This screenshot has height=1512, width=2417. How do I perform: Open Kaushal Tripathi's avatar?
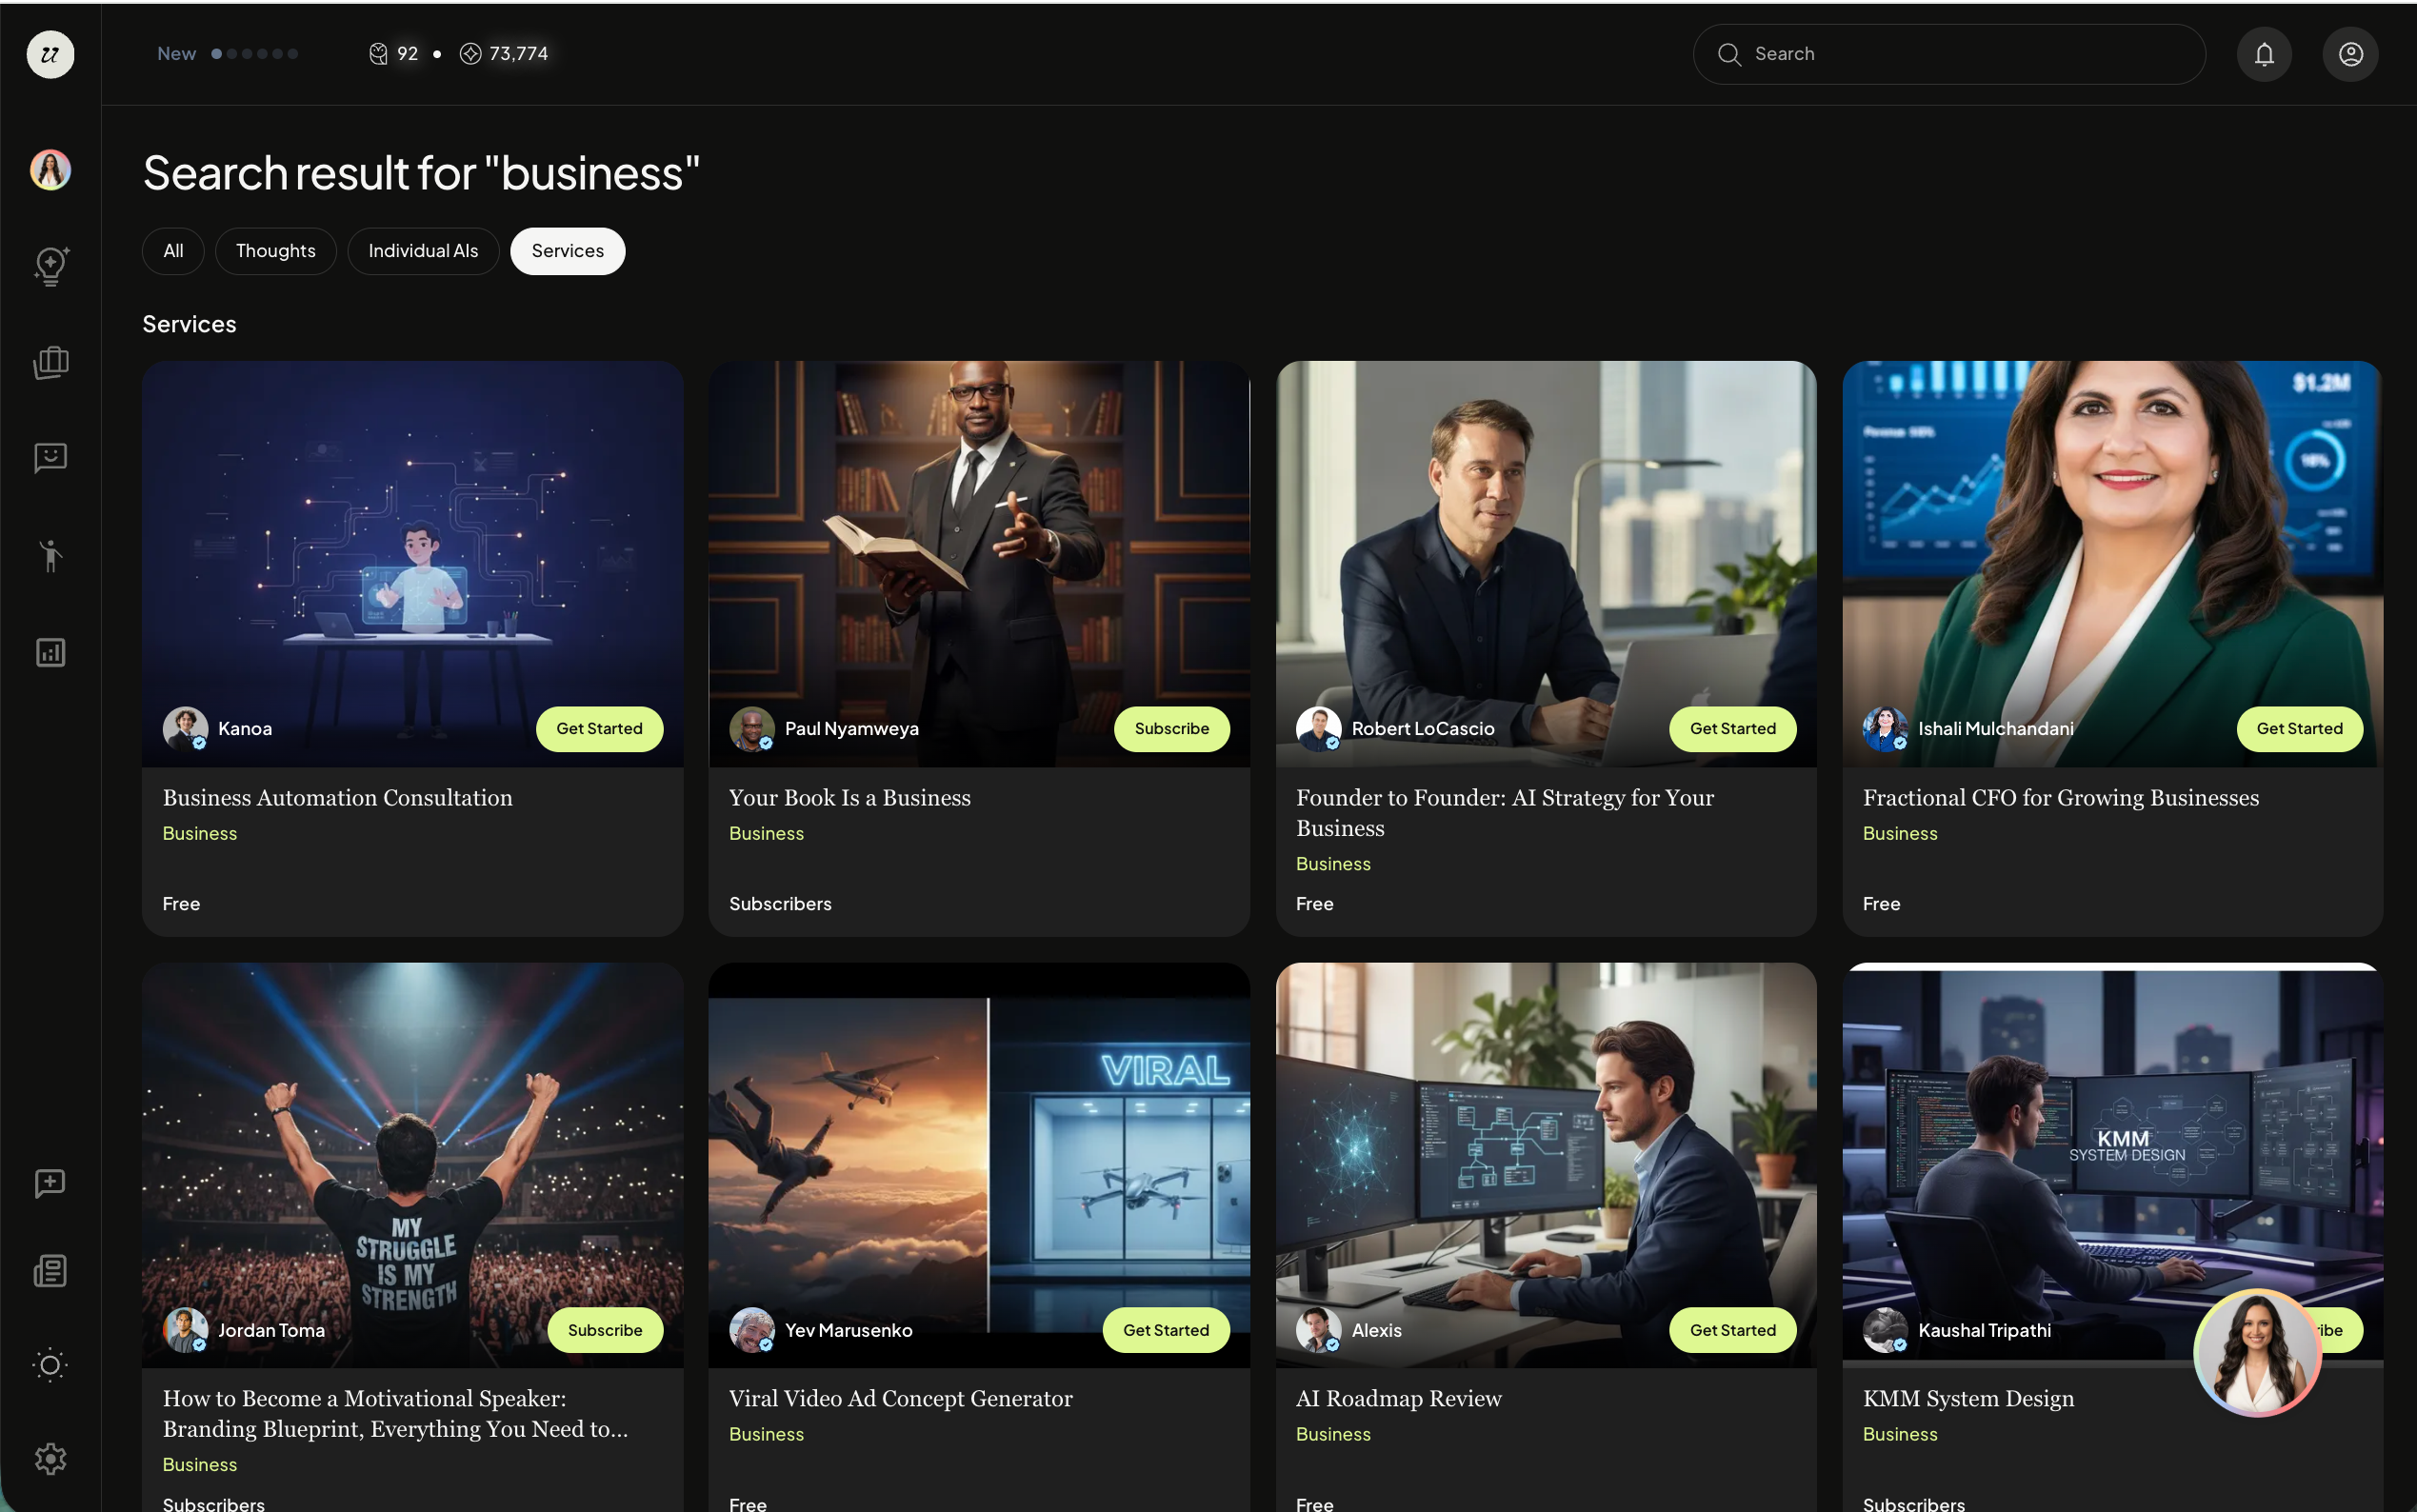(1886, 1330)
